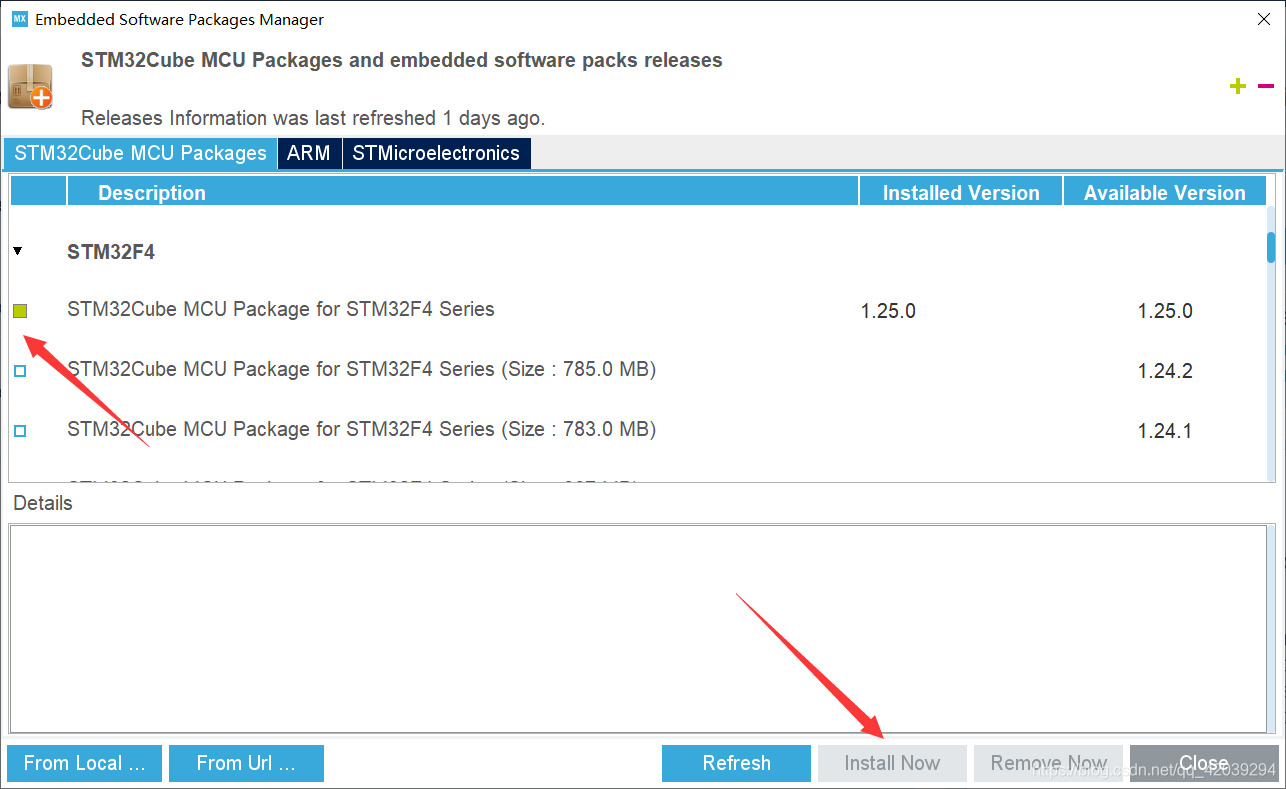Select the STM32F4 group row label
This screenshot has height=789, width=1286.
(111, 252)
